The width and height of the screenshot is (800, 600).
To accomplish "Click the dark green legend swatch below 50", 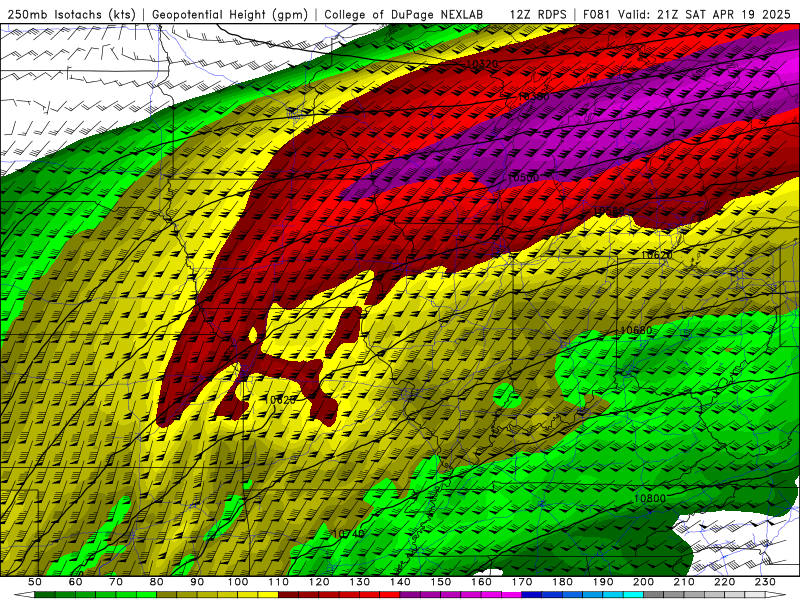I will [45, 595].
